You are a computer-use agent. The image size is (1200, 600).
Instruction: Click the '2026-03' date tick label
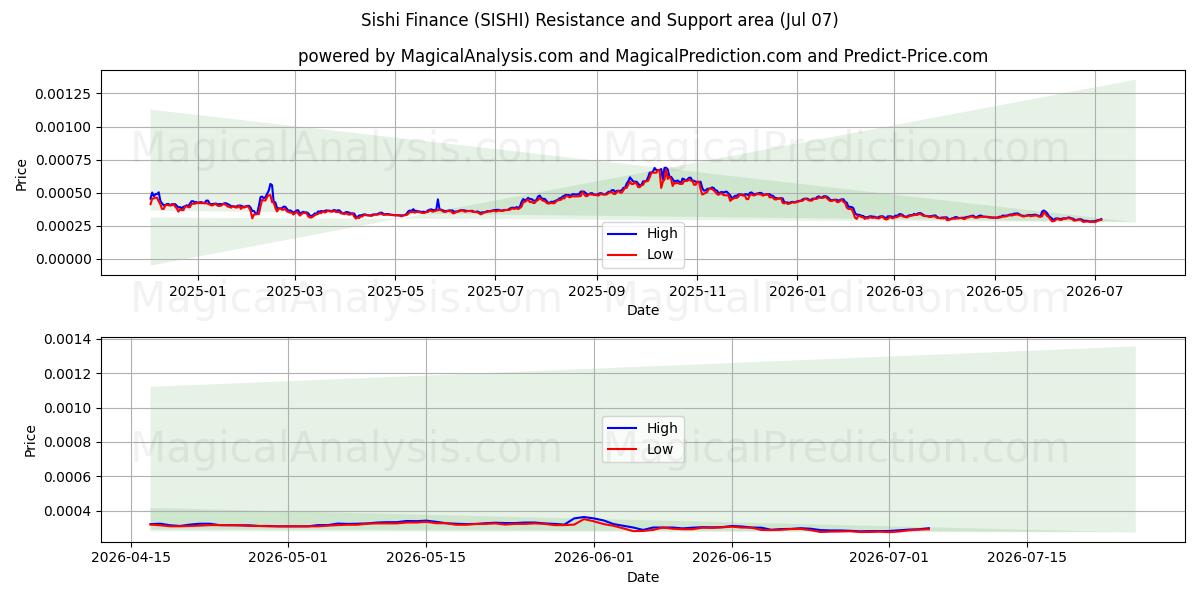[894, 291]
